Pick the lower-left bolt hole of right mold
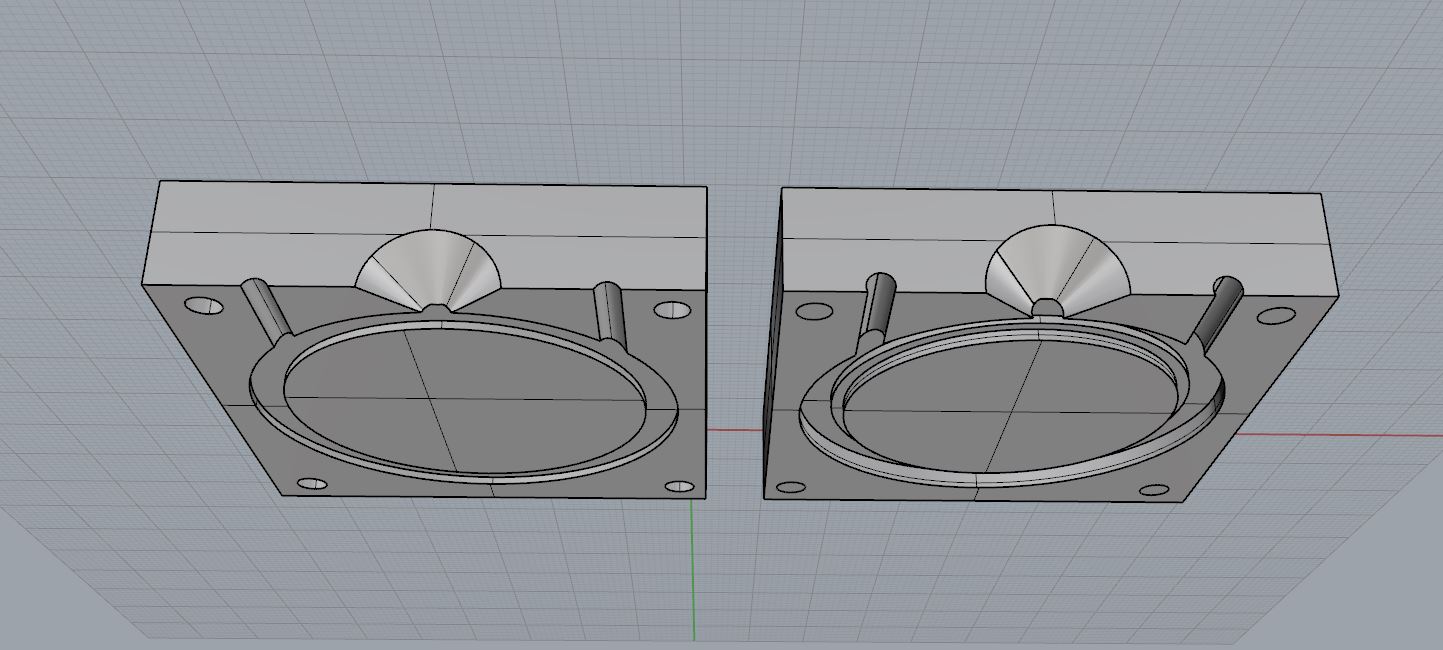Viewport: 1443px width, 650px height. pos(791,488)
